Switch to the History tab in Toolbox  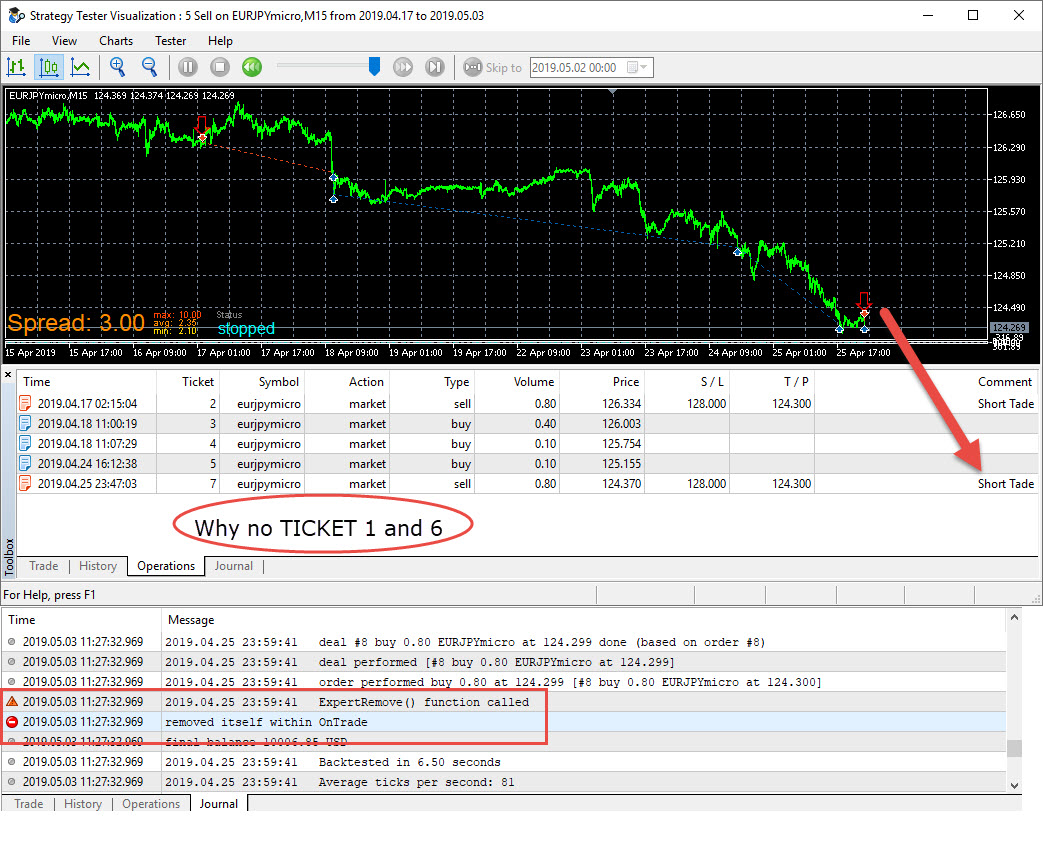tap(98, 566)
